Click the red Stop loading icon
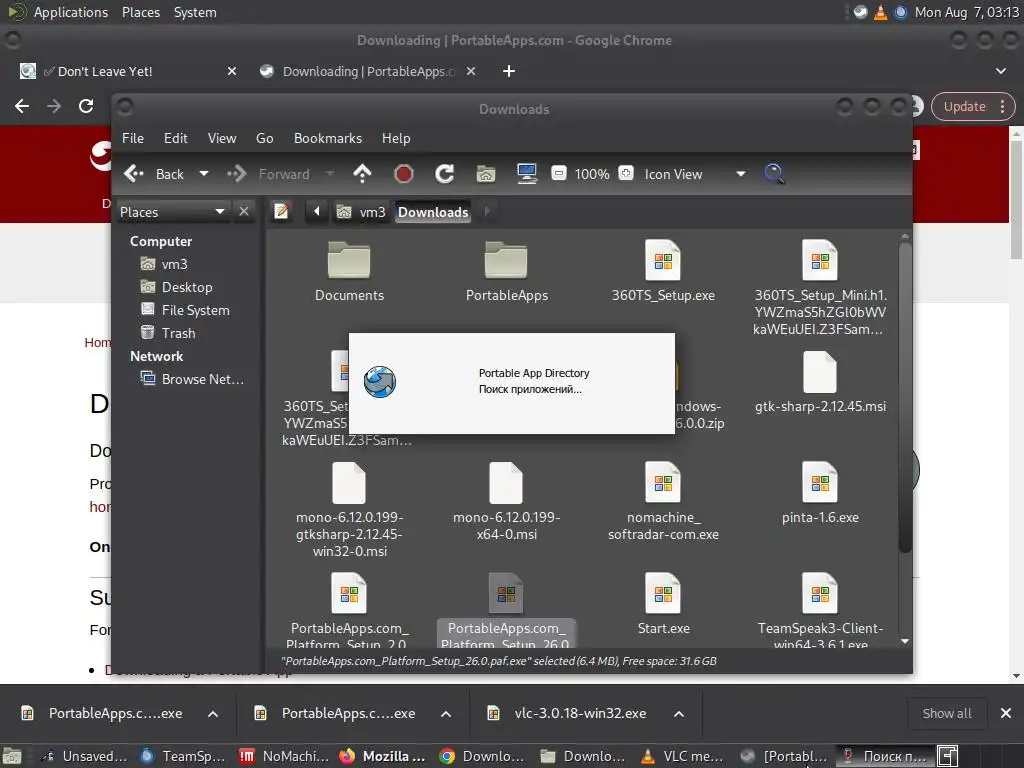 pos(404,174)
